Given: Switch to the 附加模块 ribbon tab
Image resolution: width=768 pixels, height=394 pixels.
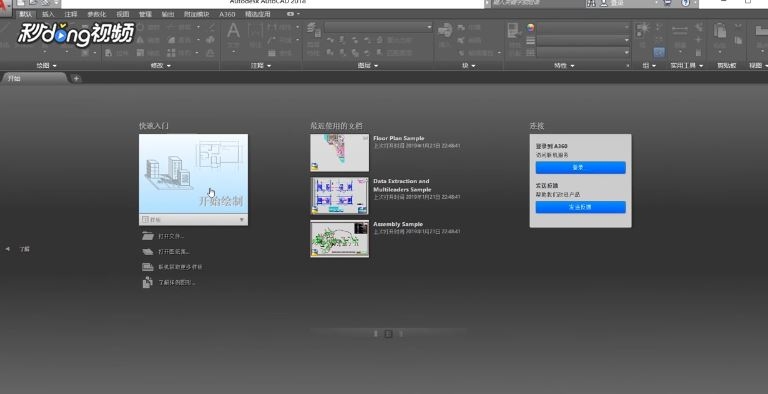Looking at the screenshot, I should pyautogui.click(x=196, y=14).
